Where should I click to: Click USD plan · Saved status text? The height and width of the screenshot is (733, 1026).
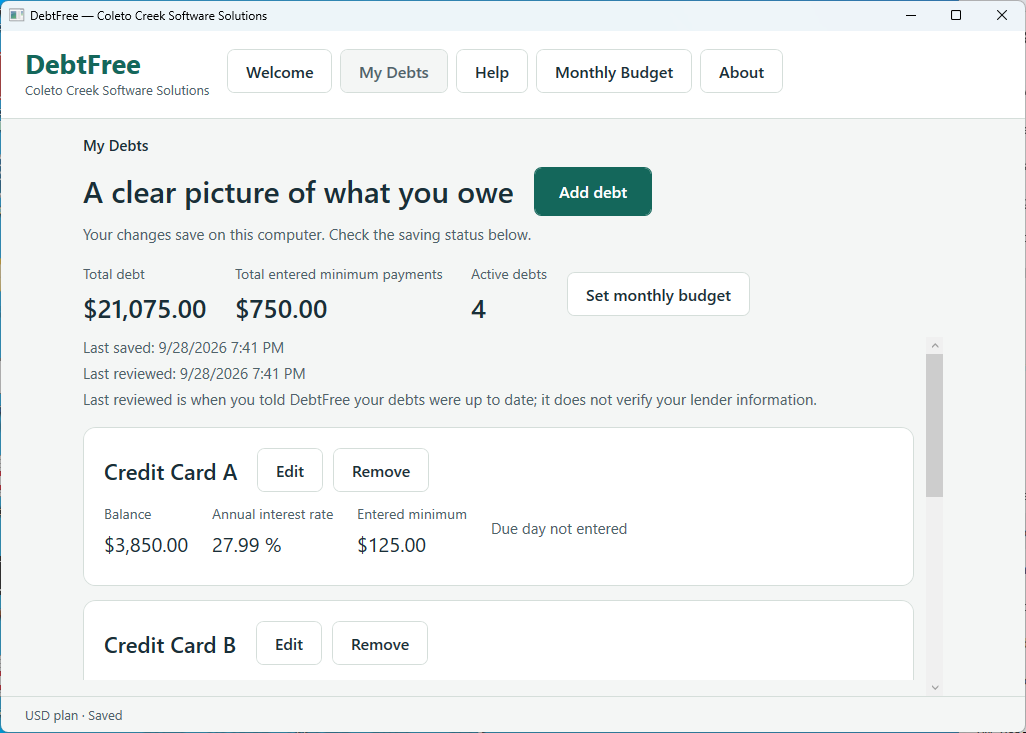coord(73,715)
